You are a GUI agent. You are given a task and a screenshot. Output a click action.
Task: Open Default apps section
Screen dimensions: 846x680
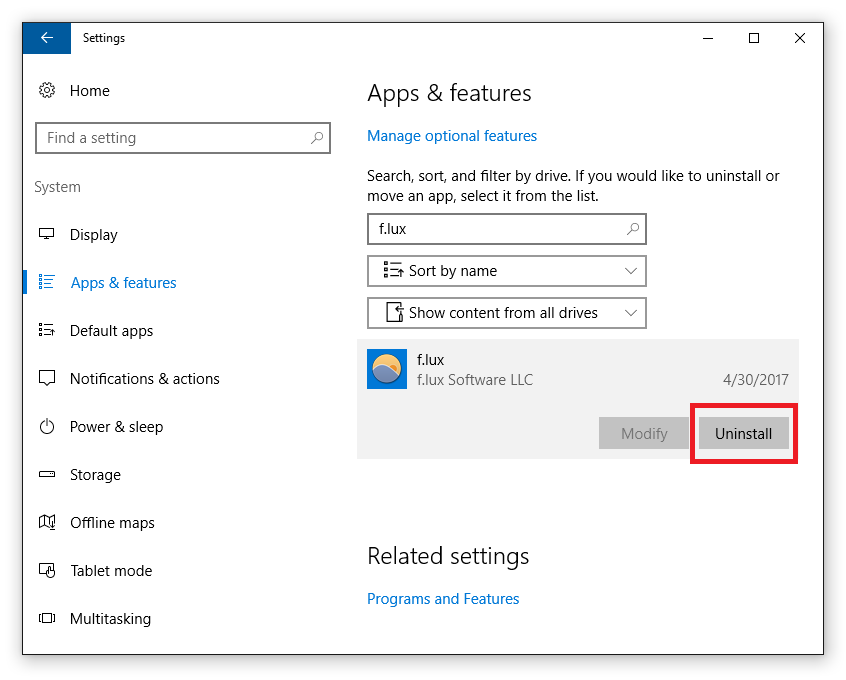click(111, 331)
